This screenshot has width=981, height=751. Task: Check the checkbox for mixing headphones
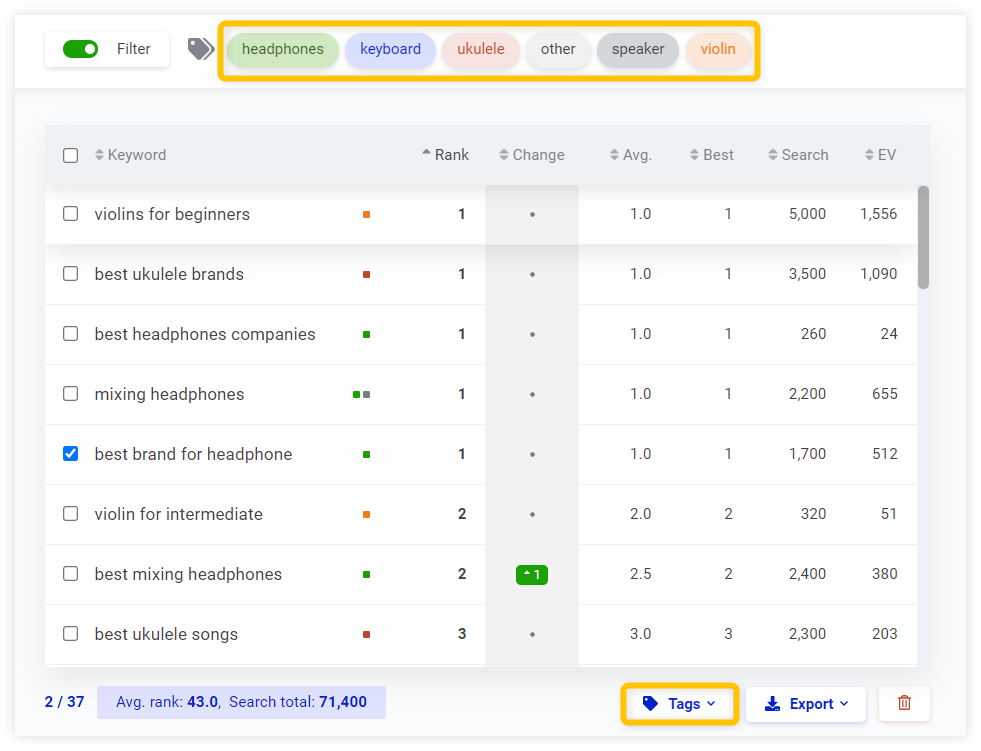pos(70,393)
